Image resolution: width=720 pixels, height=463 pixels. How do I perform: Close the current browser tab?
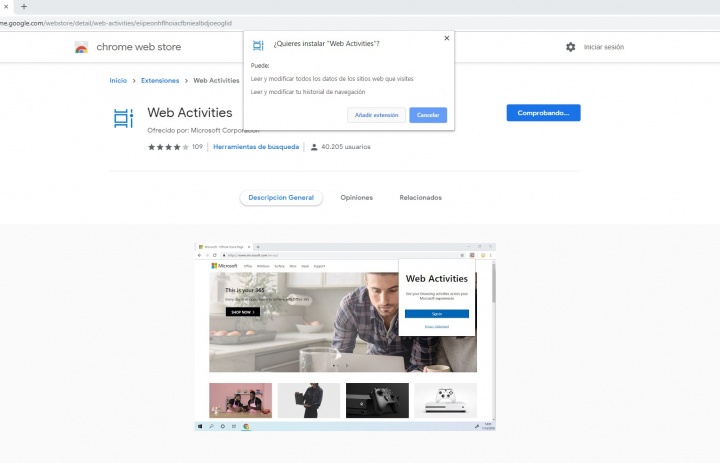pyautogui.click(x=6, y=6)
